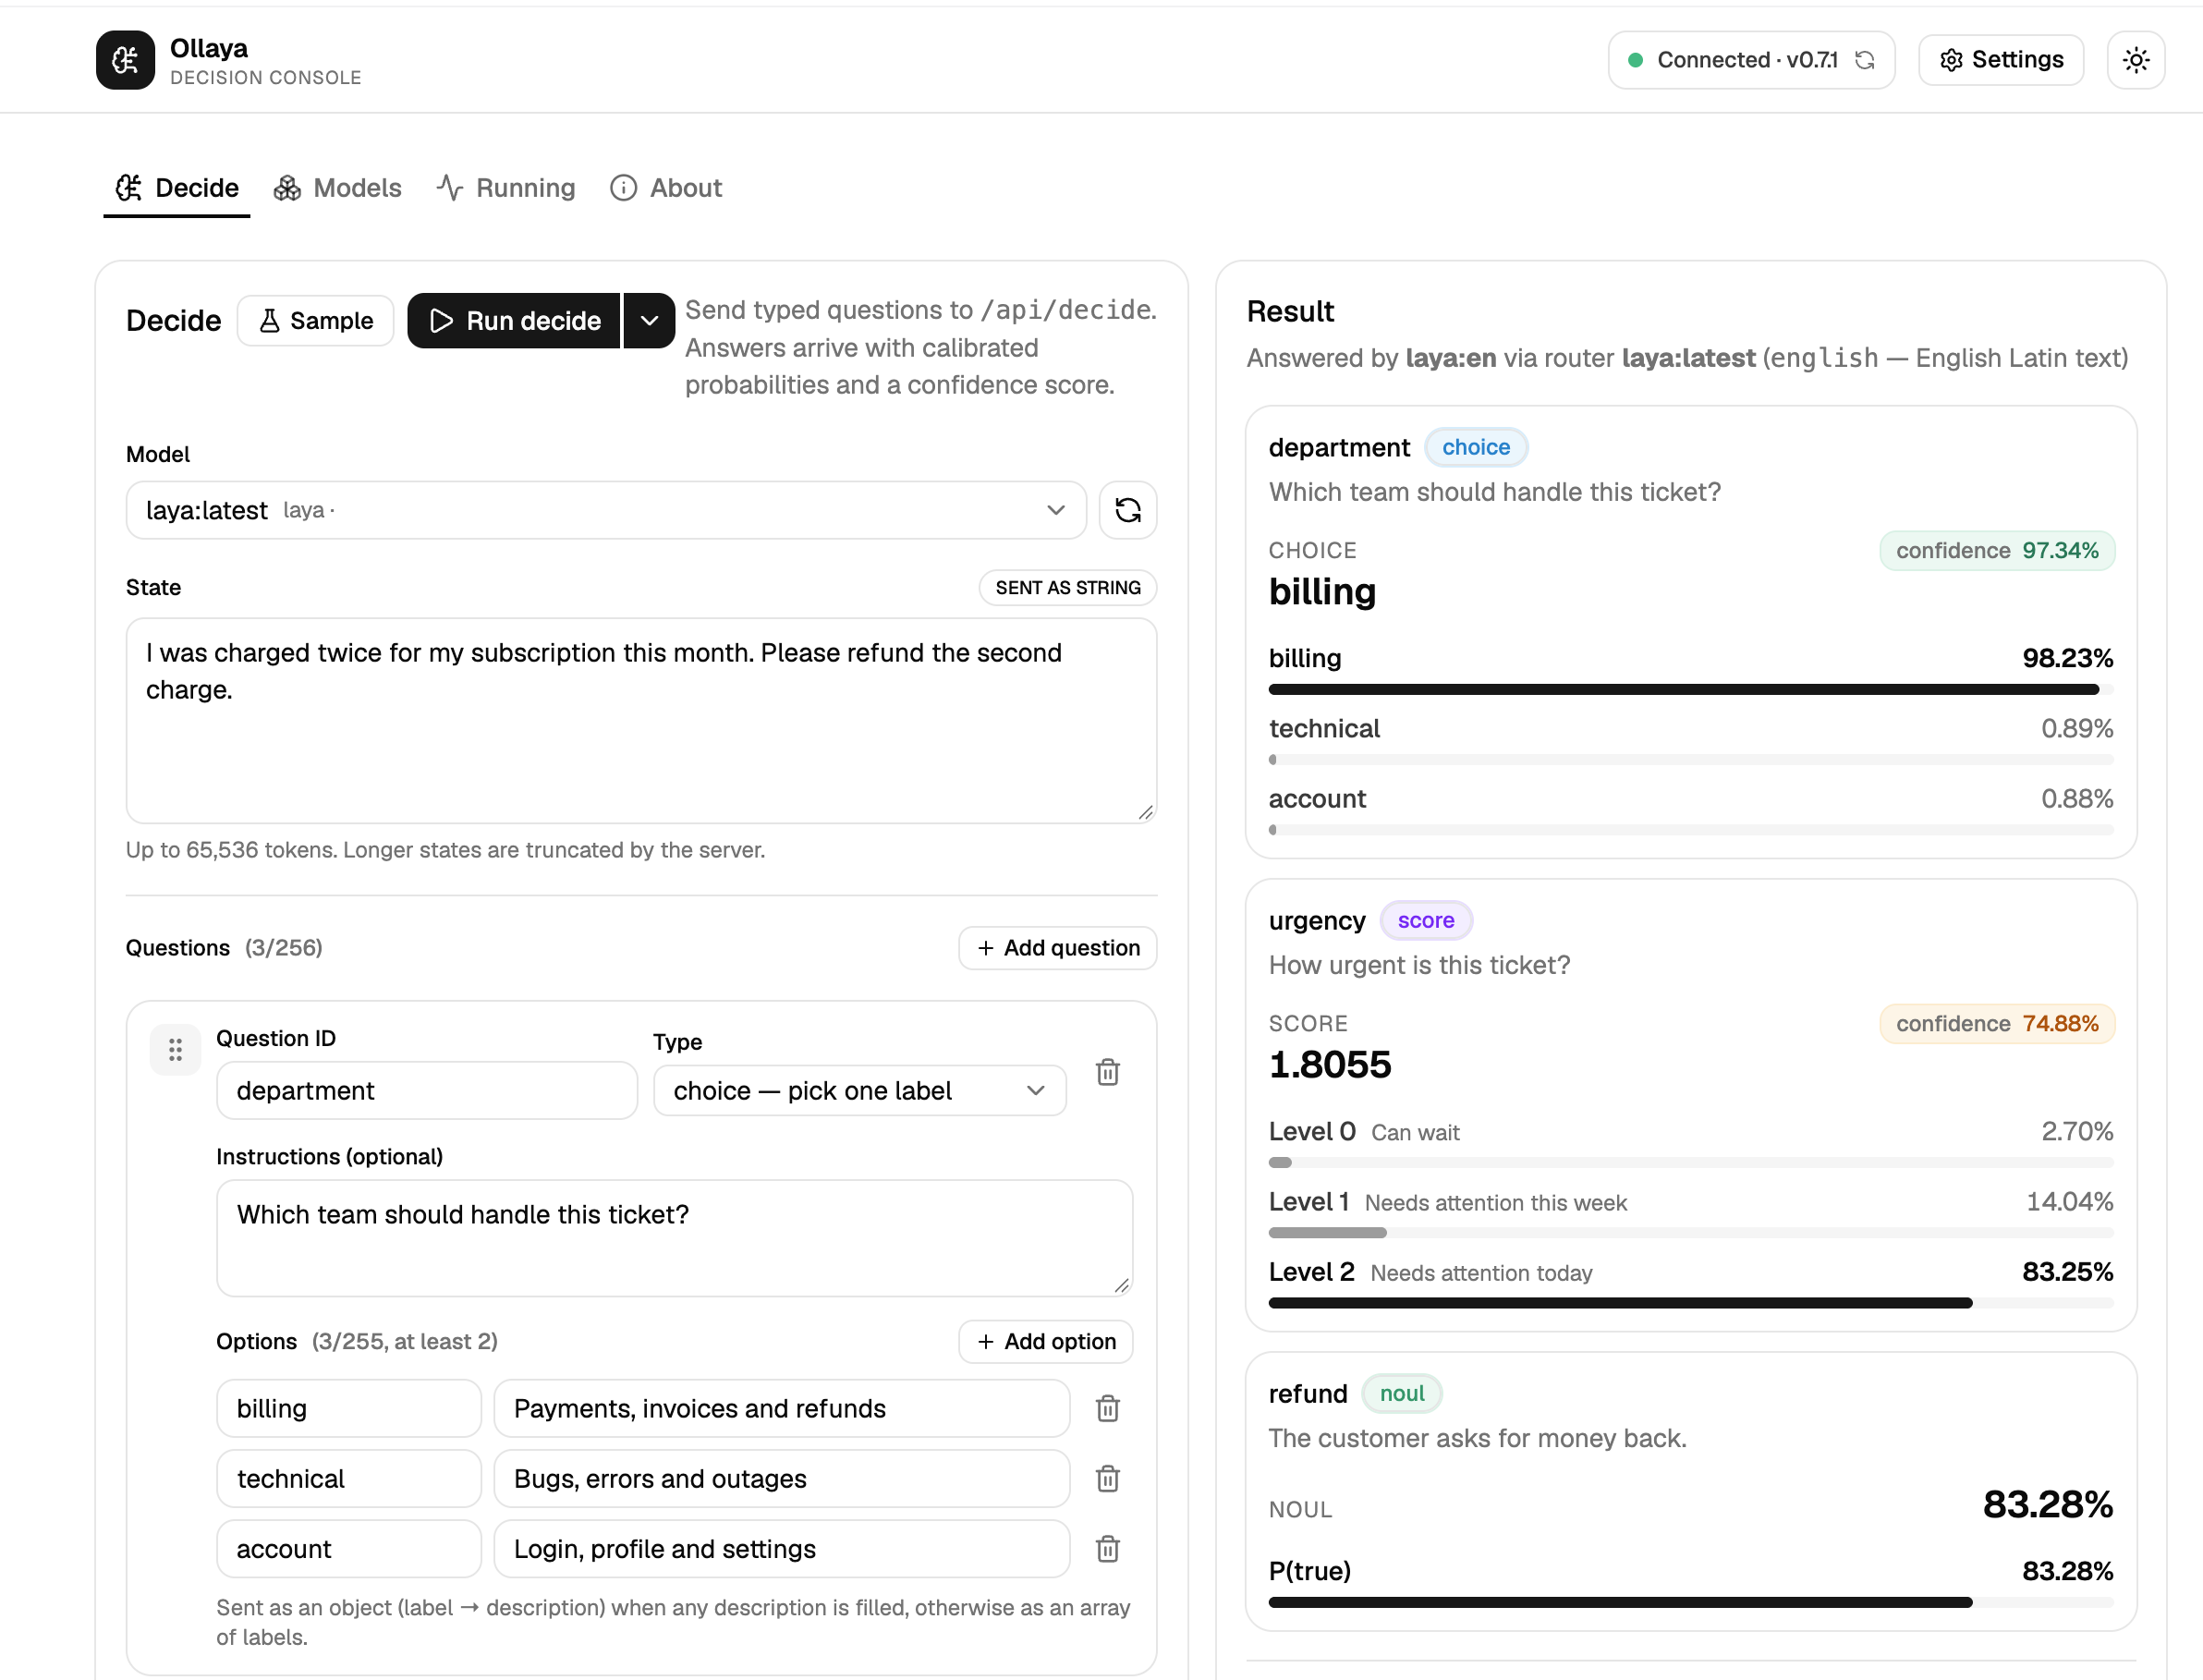Click the score type badge
2203x1680 pixels.
click(1426, 920)
